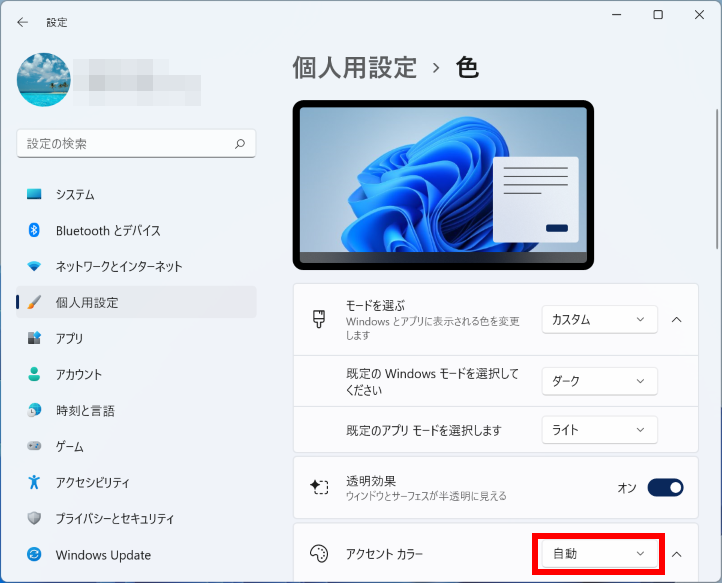Image resolution: width=722 pixels, height=583 pixels.
Task: Maximize the 設定 window
Action: click(658, 15)
